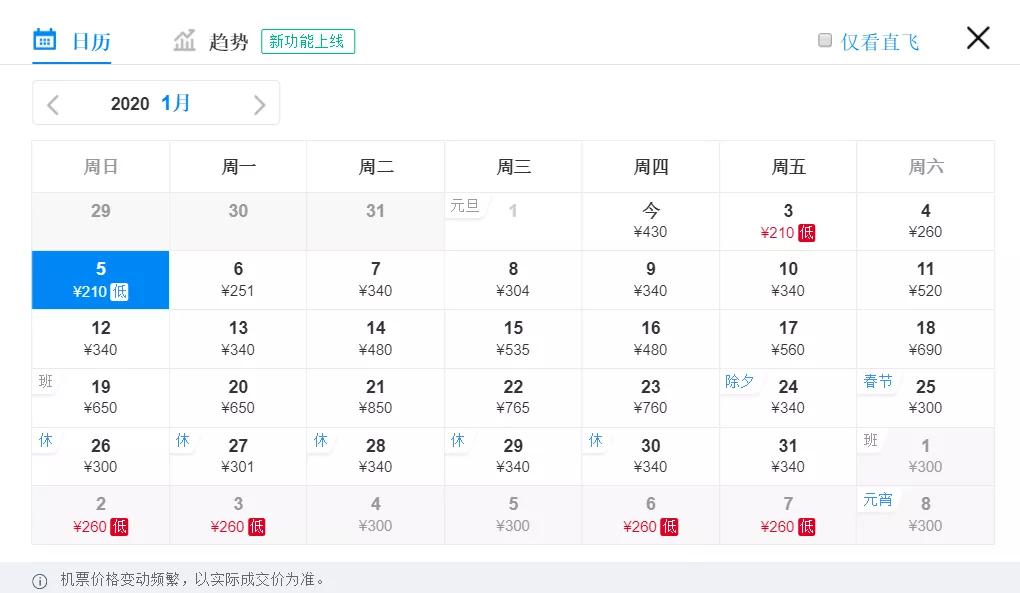
Task: Select January 5 priced ¥210
Action: 100,280
